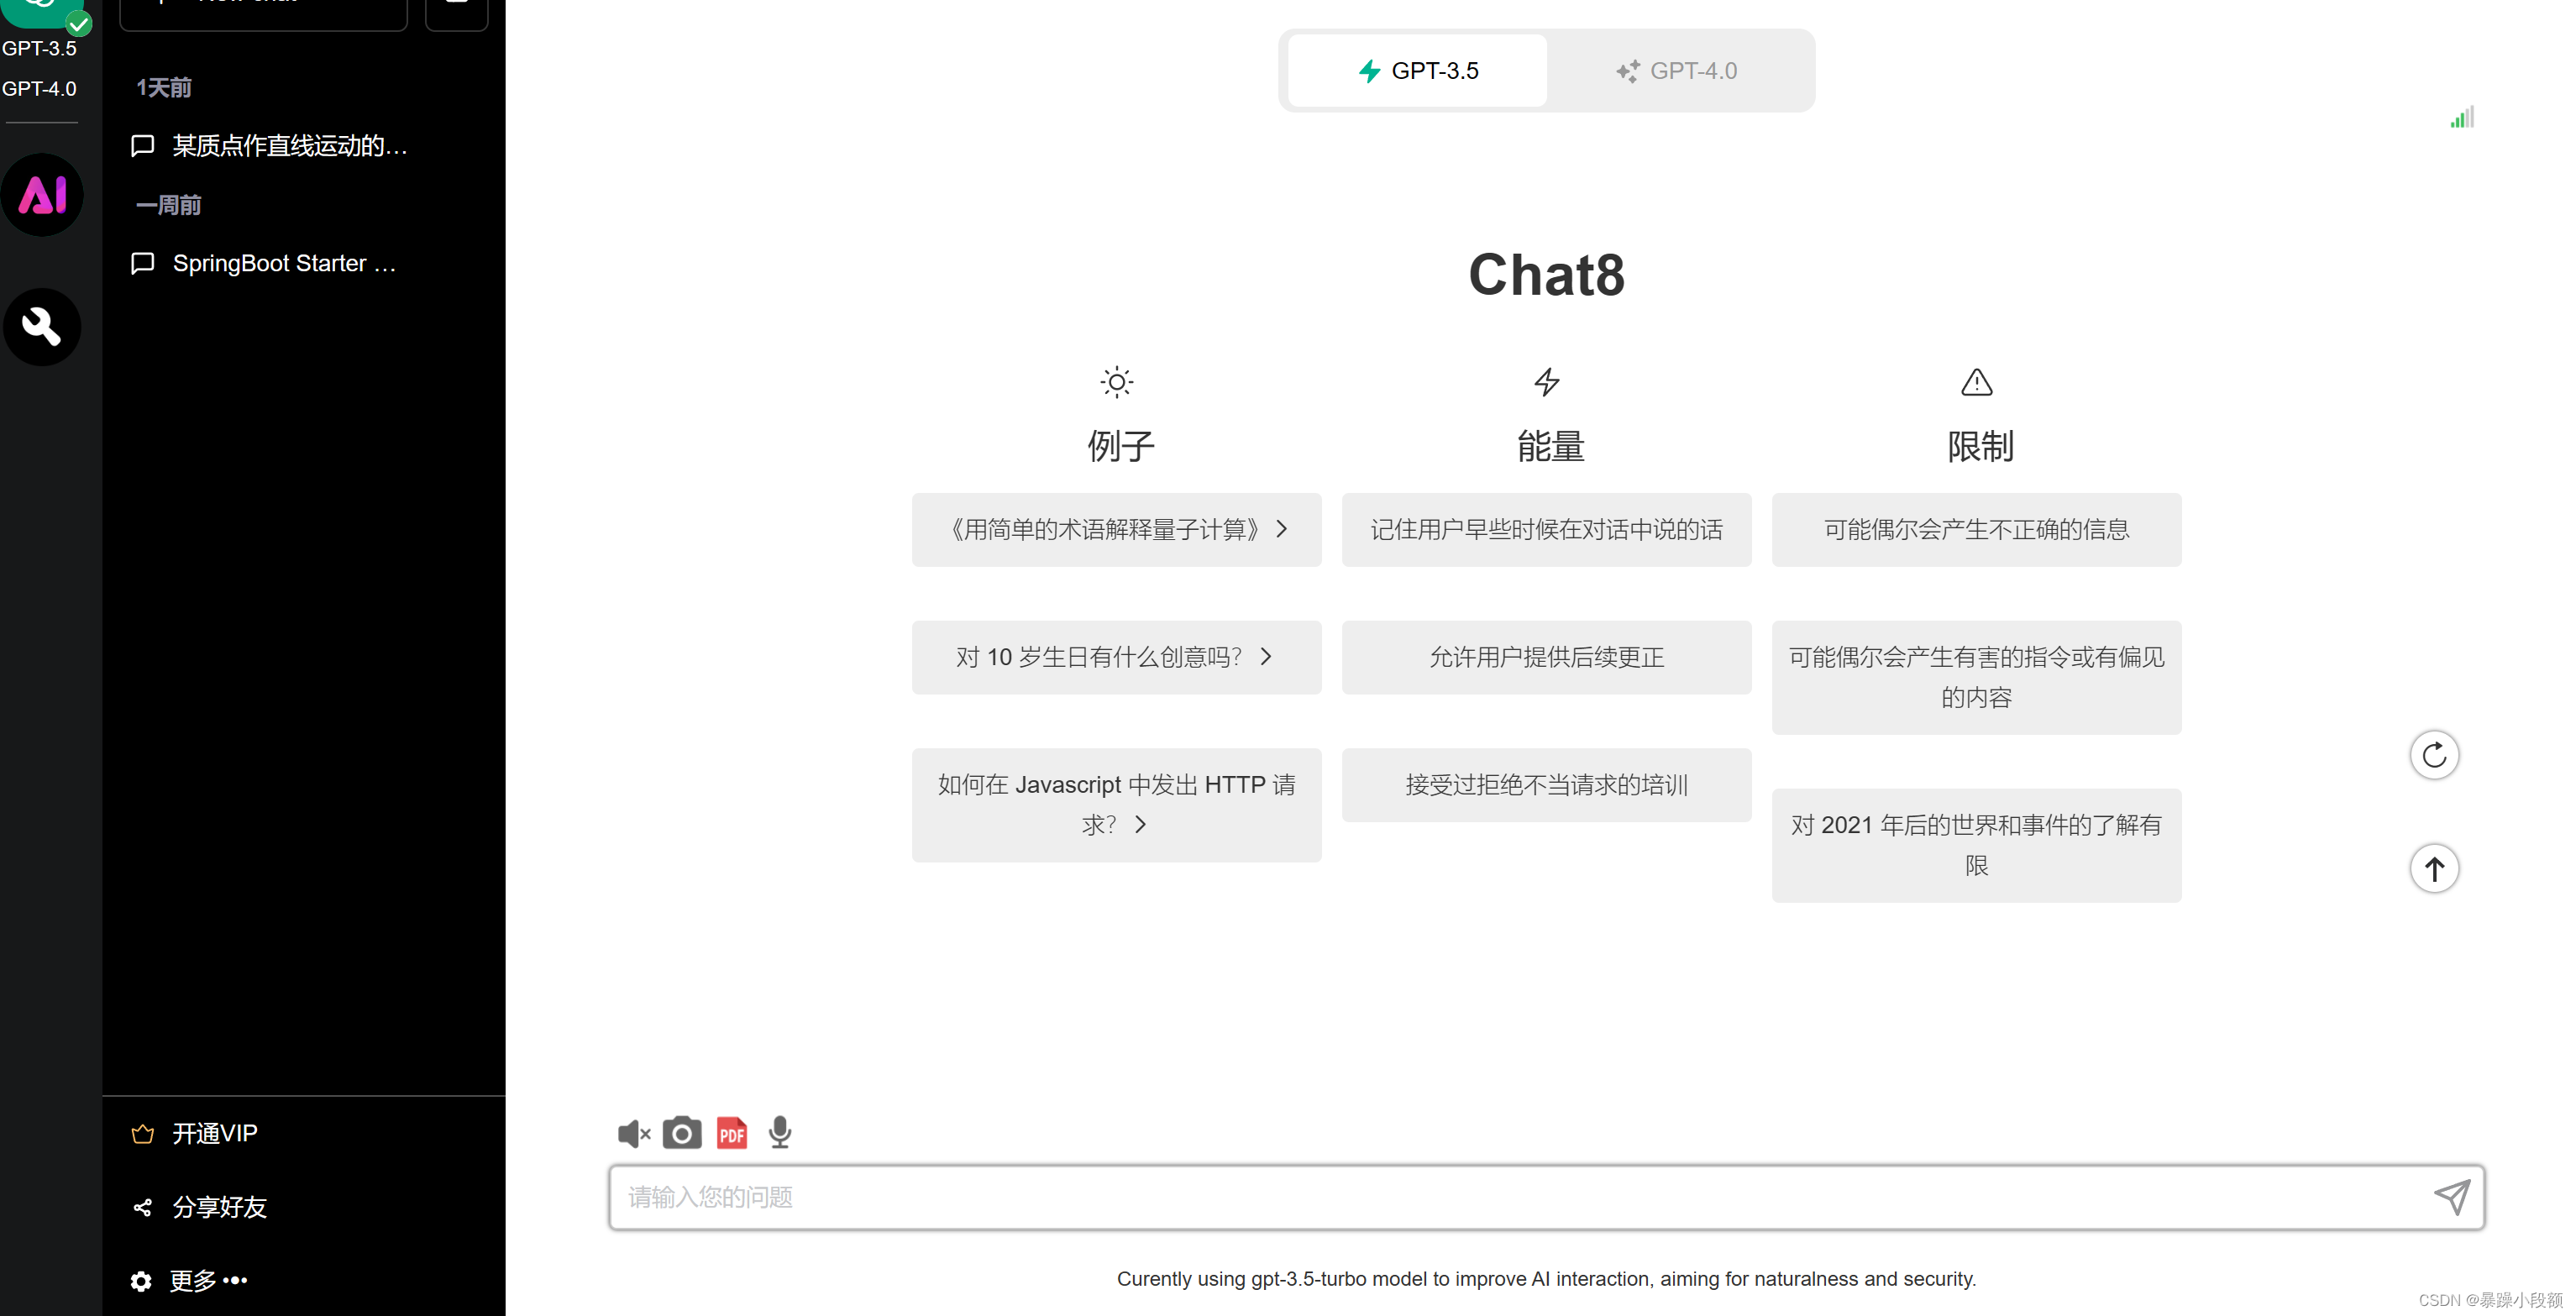Click the mute speaker icon above input

(x=634, y=1133)
